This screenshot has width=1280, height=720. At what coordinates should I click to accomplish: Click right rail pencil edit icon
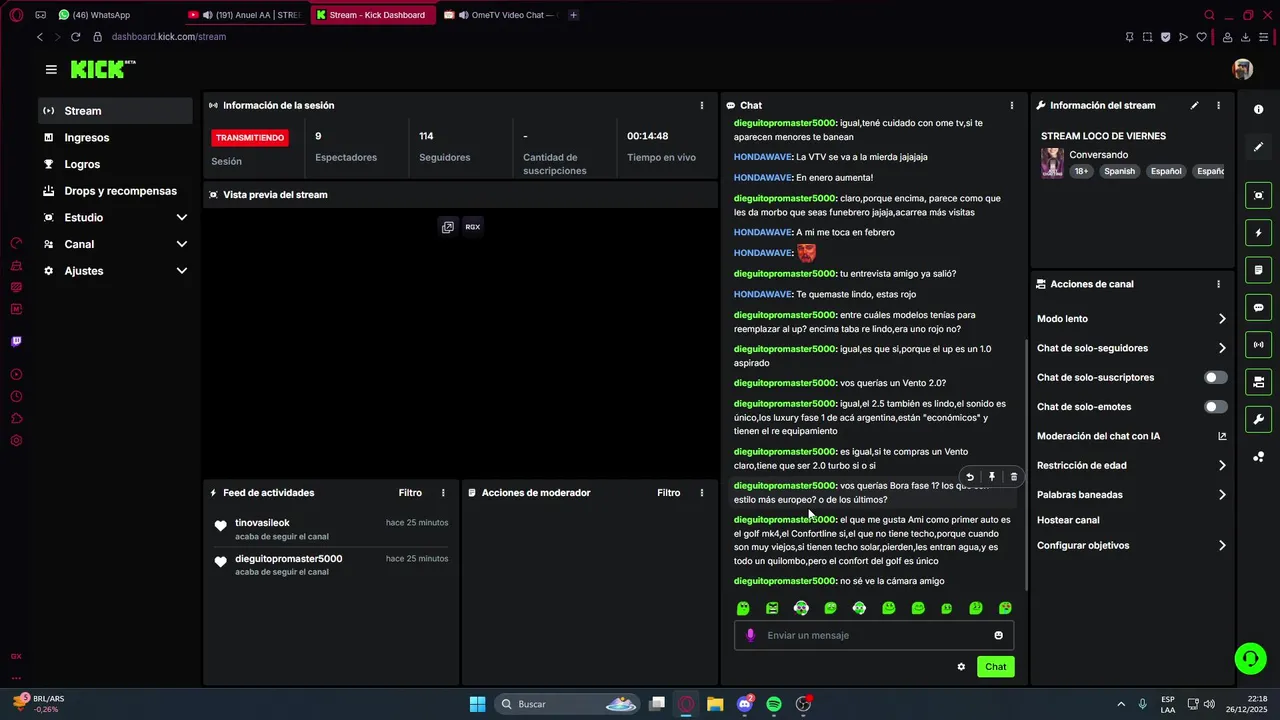[1259, 147]
